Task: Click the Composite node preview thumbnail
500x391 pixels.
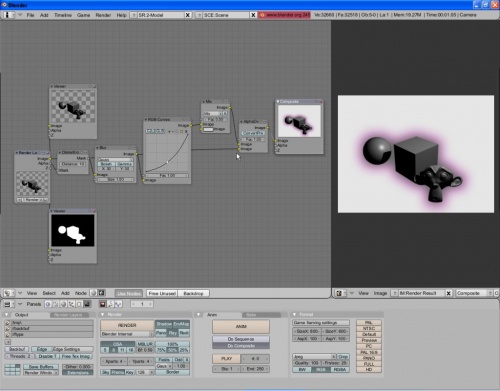Action: (x=299, y=121)
